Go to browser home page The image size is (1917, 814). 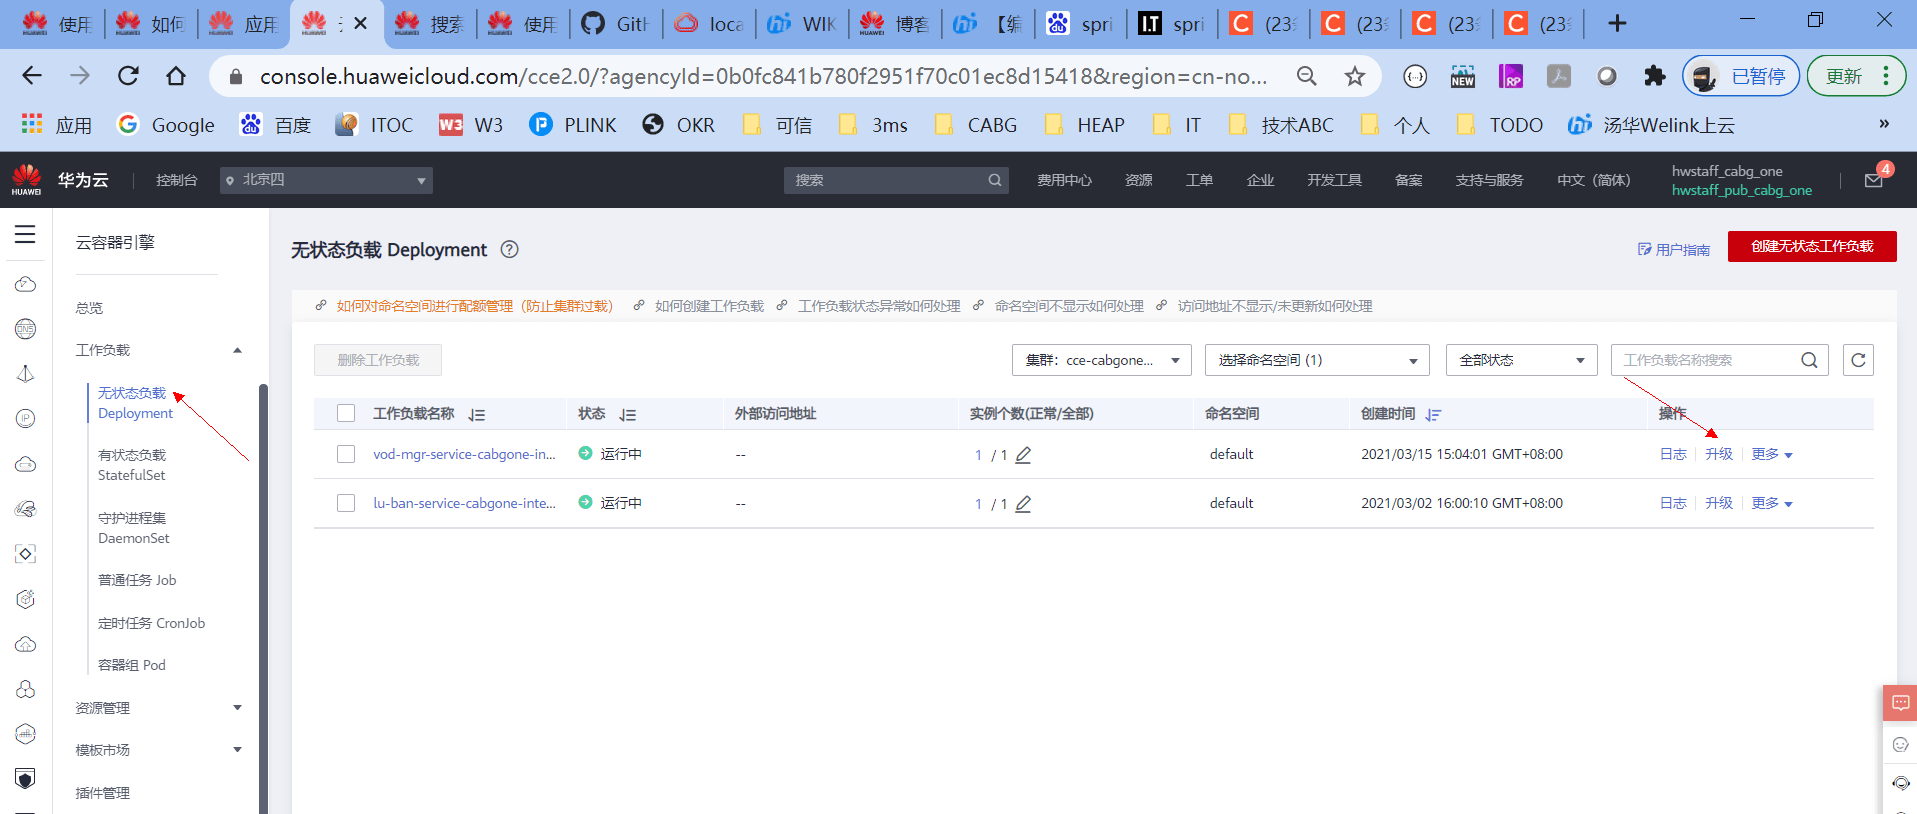tap(176, 76)
